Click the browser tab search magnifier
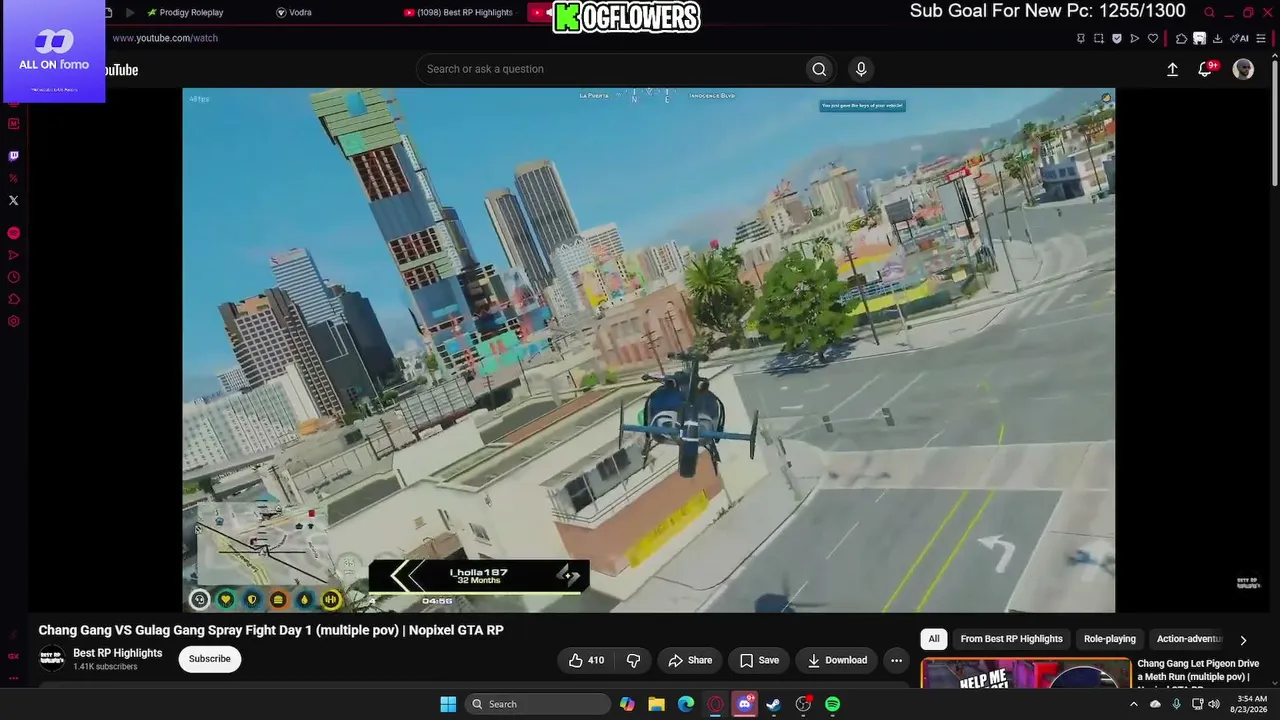This screenshot has height=720, width=1280. [1209, 12]
